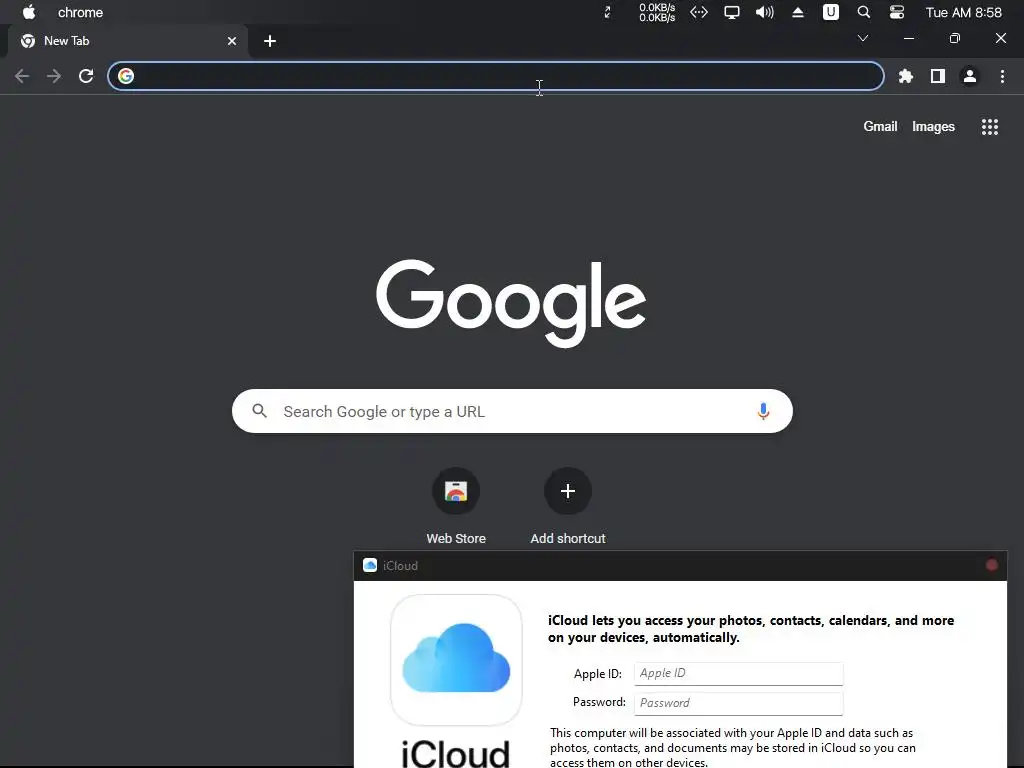Go forward to next page

point(54,76)
